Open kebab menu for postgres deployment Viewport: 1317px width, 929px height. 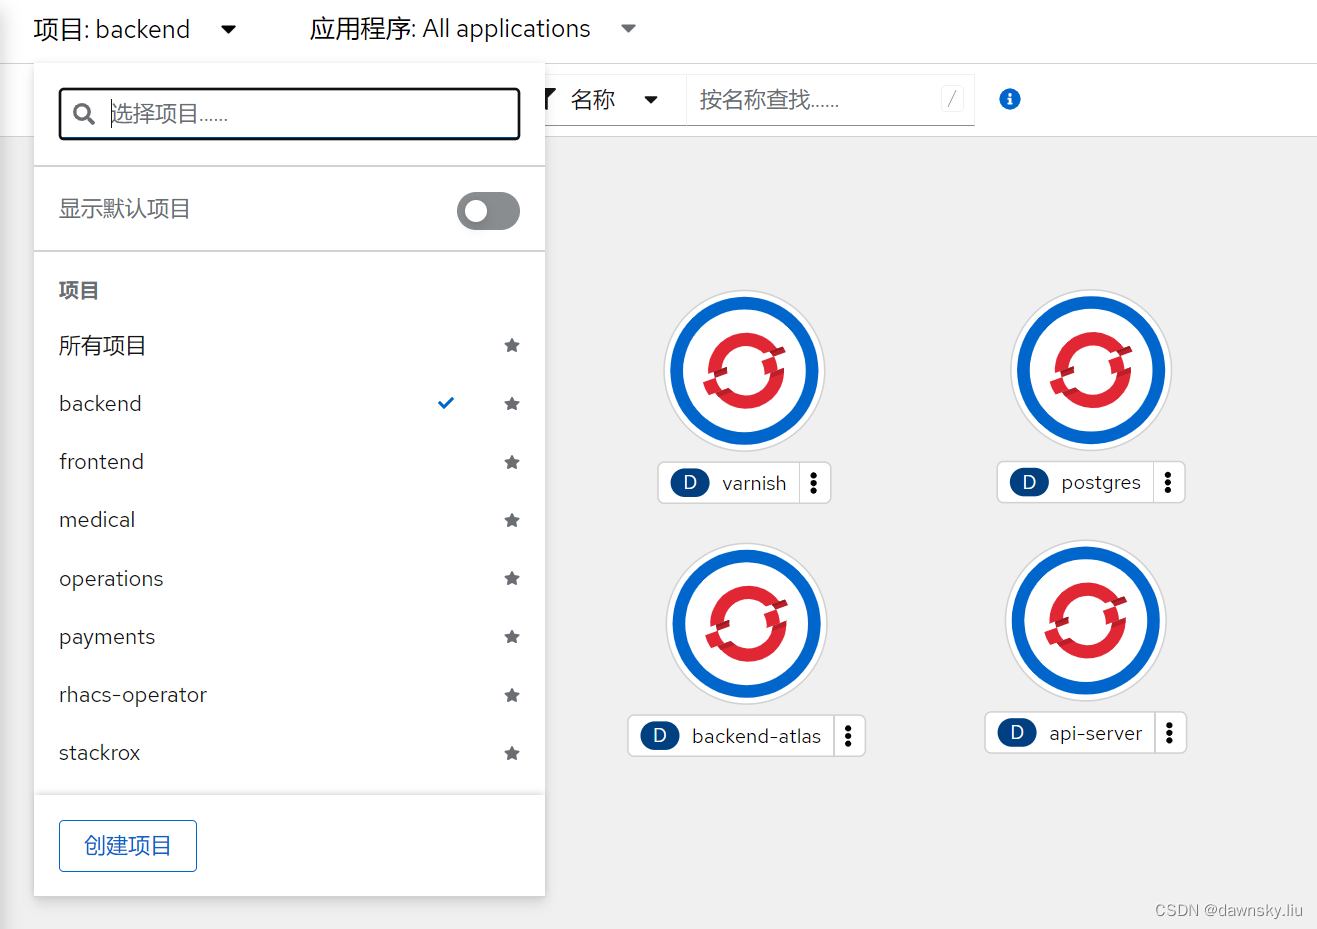[1168, 482]
